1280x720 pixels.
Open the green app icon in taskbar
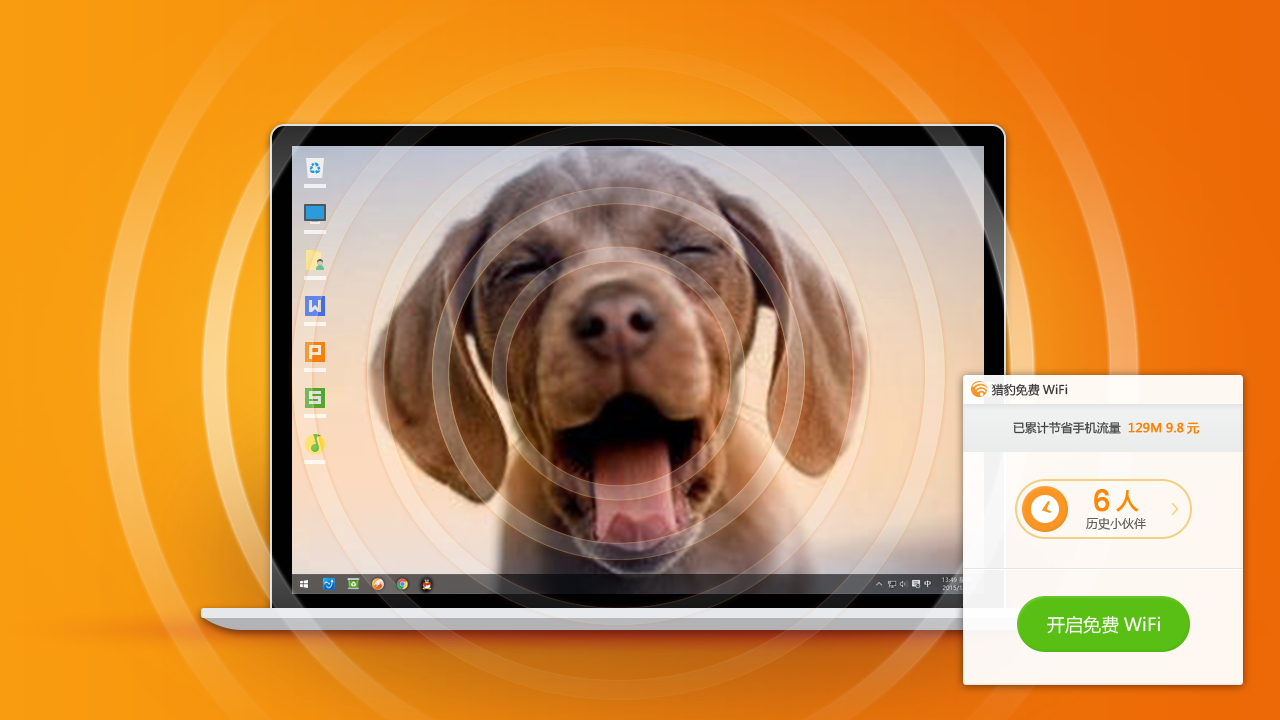coord(353,584)
